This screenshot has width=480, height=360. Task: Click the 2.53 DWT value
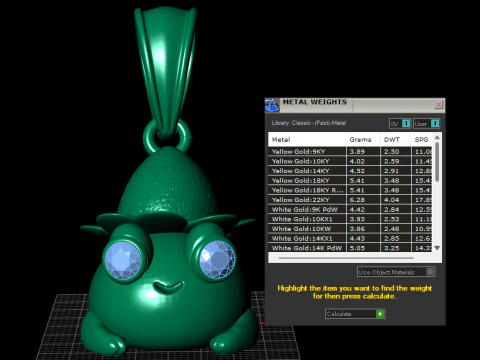click(391, 219)
